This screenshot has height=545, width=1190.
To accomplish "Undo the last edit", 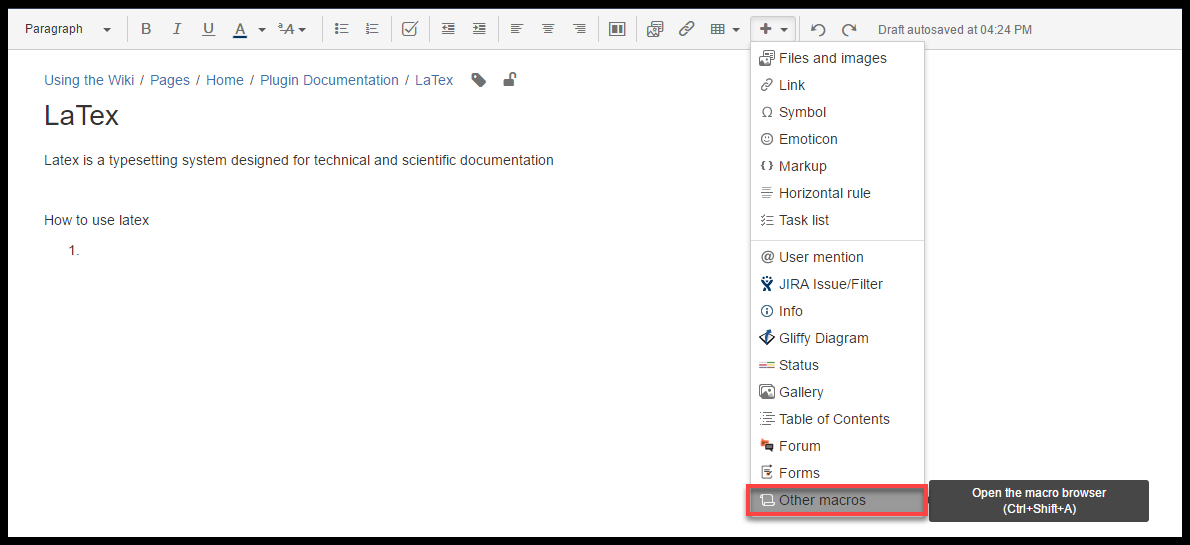I will 818,30.
